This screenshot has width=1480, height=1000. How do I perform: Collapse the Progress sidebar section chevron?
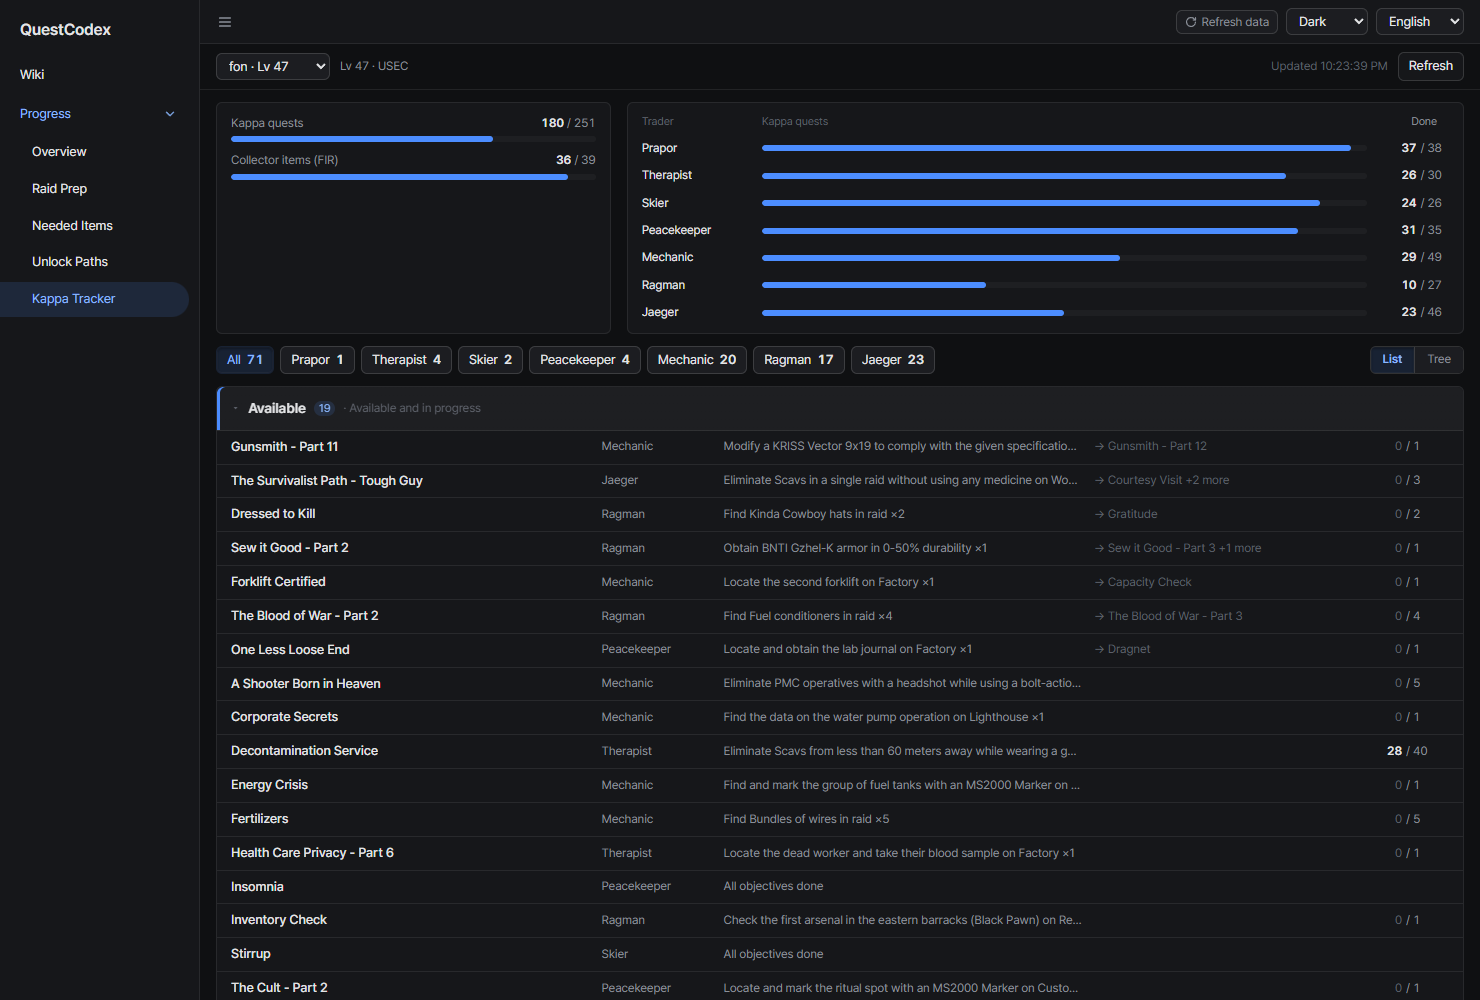click(x=170, y=114)
